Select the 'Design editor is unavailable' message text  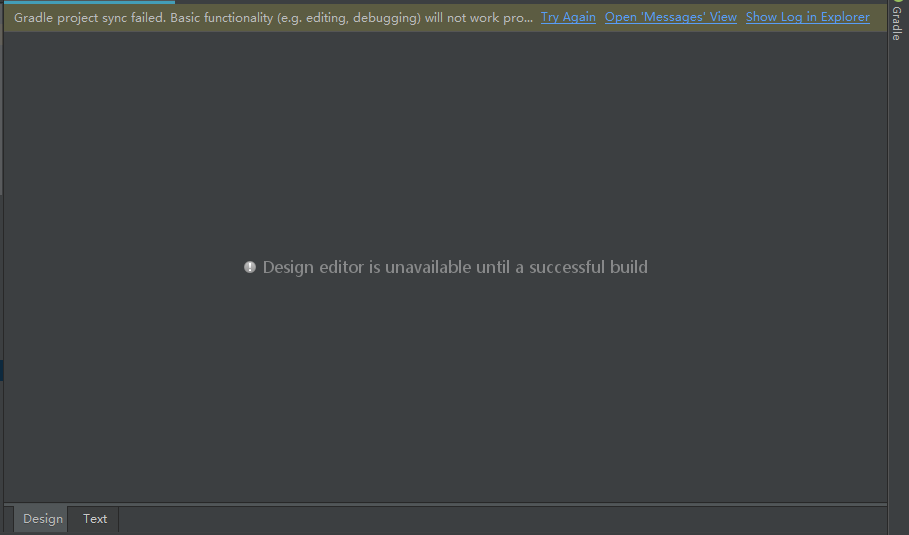455,267
